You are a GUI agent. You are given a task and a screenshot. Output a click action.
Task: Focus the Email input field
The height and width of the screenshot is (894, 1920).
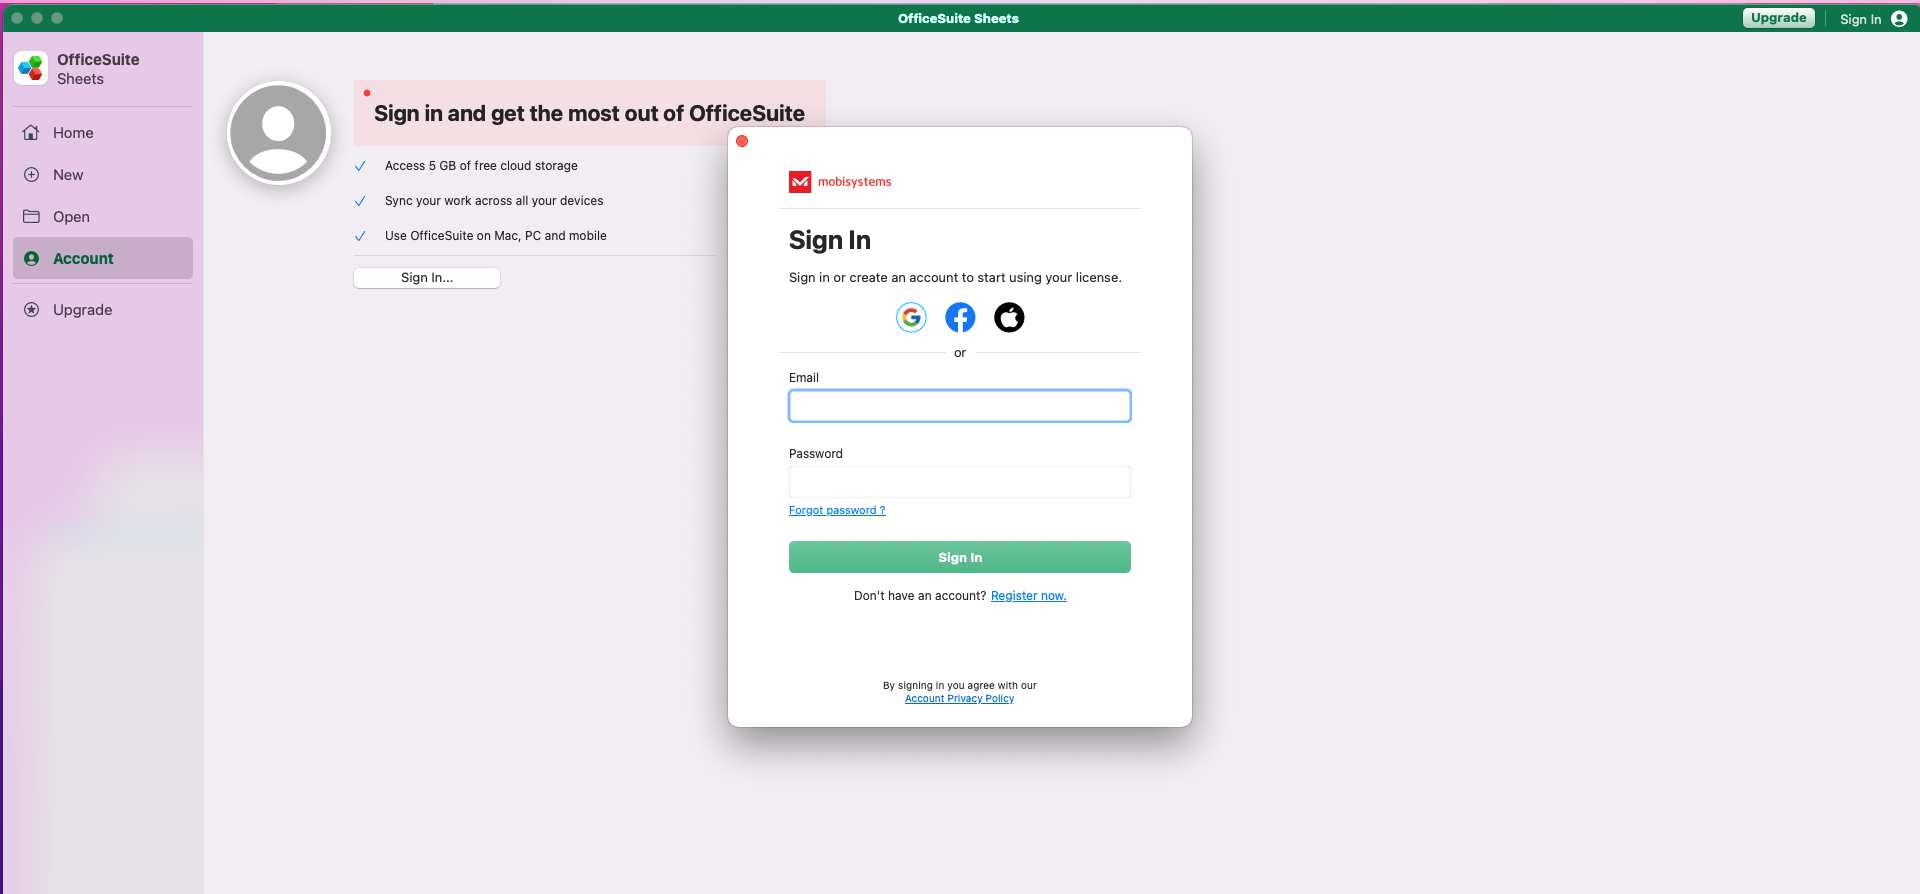(x=960, y=406)
